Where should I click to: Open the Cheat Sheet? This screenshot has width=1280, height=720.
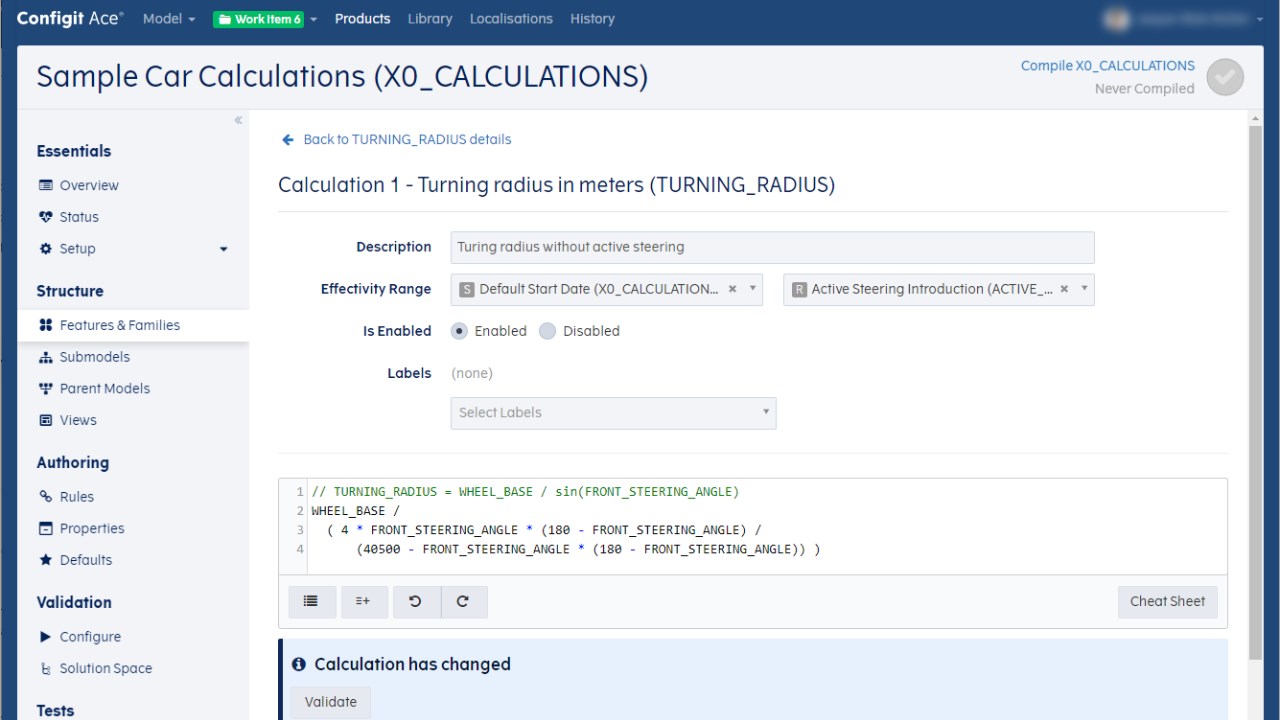pyautogui.click(x=1167, y=601)
